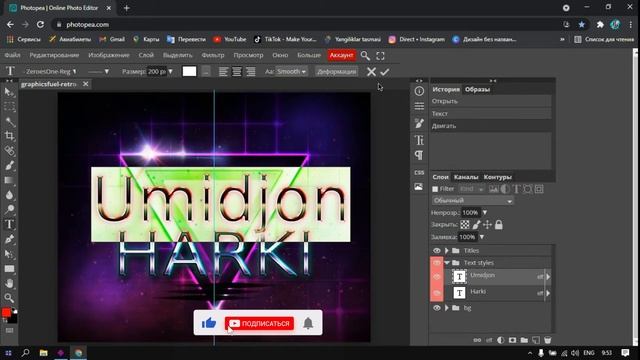This screenshot has width=640, height=360.
Task: Hide the bg folder layer
Action: (437, 308)
